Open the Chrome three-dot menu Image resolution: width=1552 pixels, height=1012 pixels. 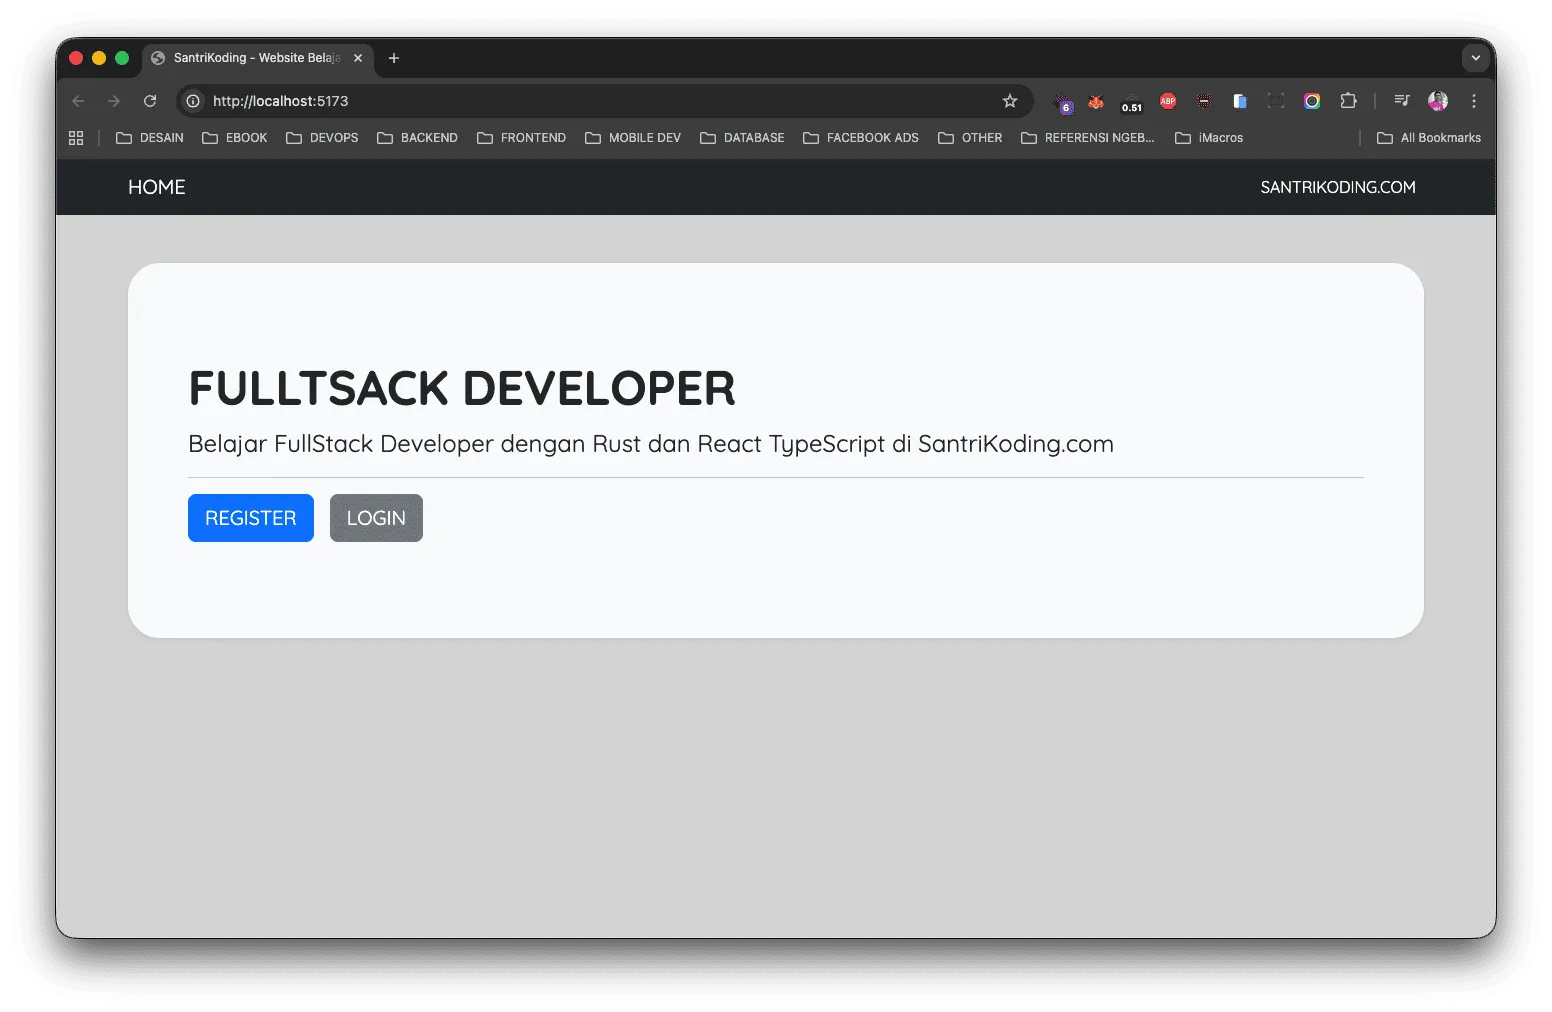(x=1474, y=101)
